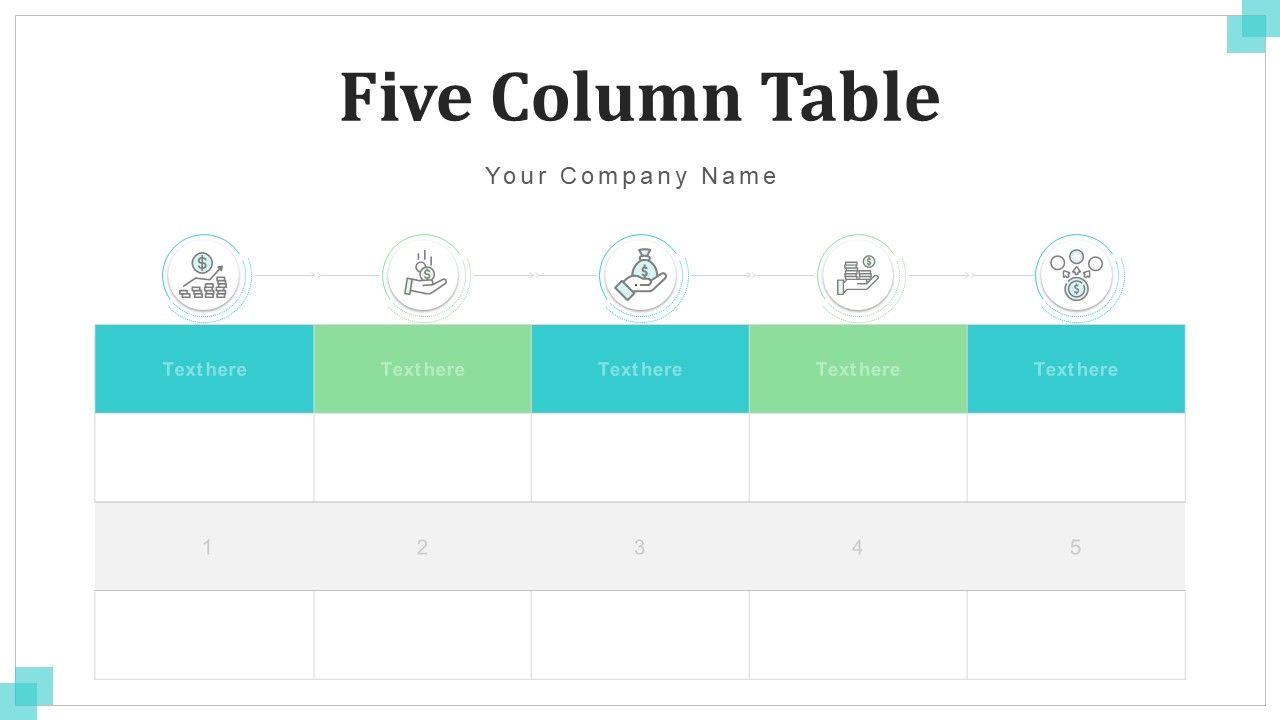Click the dollar coin distribution icon
Viewport: 1280px width, 720px height.
pyautogui.click(x=1076, y=275)
